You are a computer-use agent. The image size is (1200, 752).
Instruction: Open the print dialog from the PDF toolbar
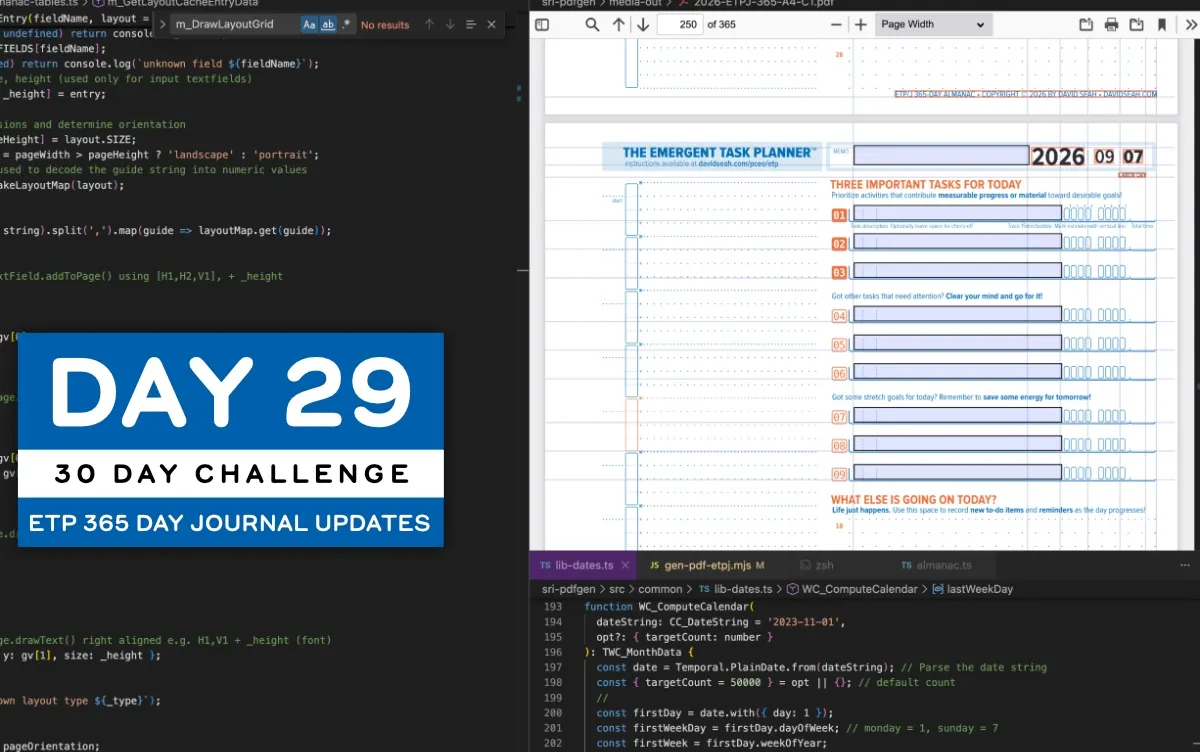[x=1111, y=22]
